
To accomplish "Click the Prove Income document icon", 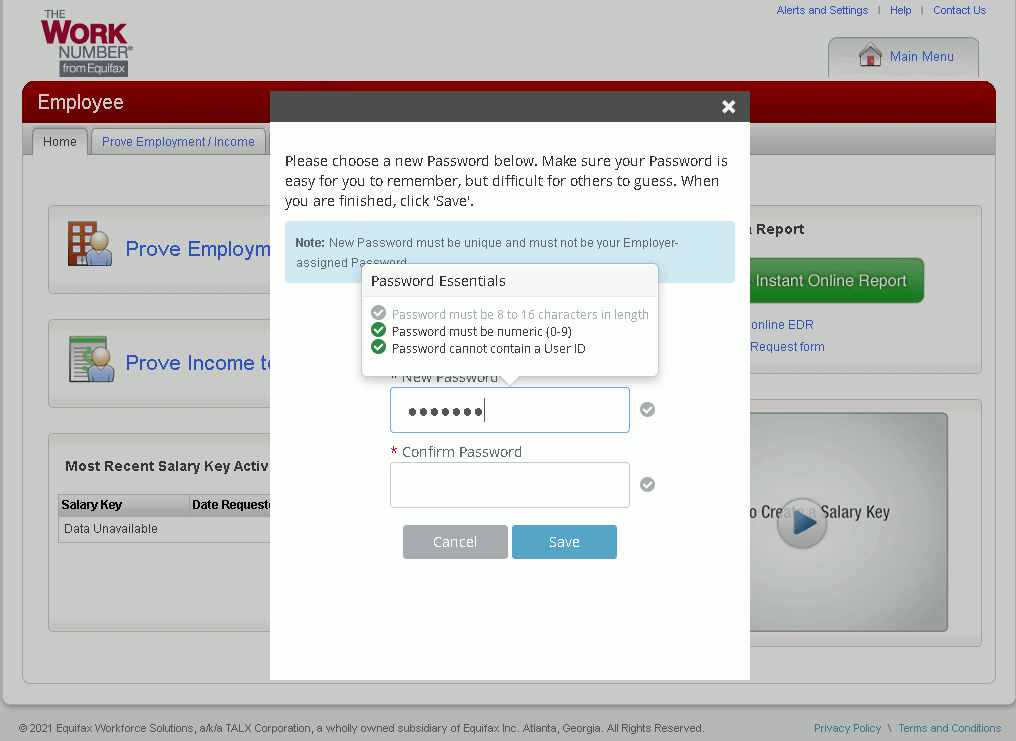I will coord(90,359).
